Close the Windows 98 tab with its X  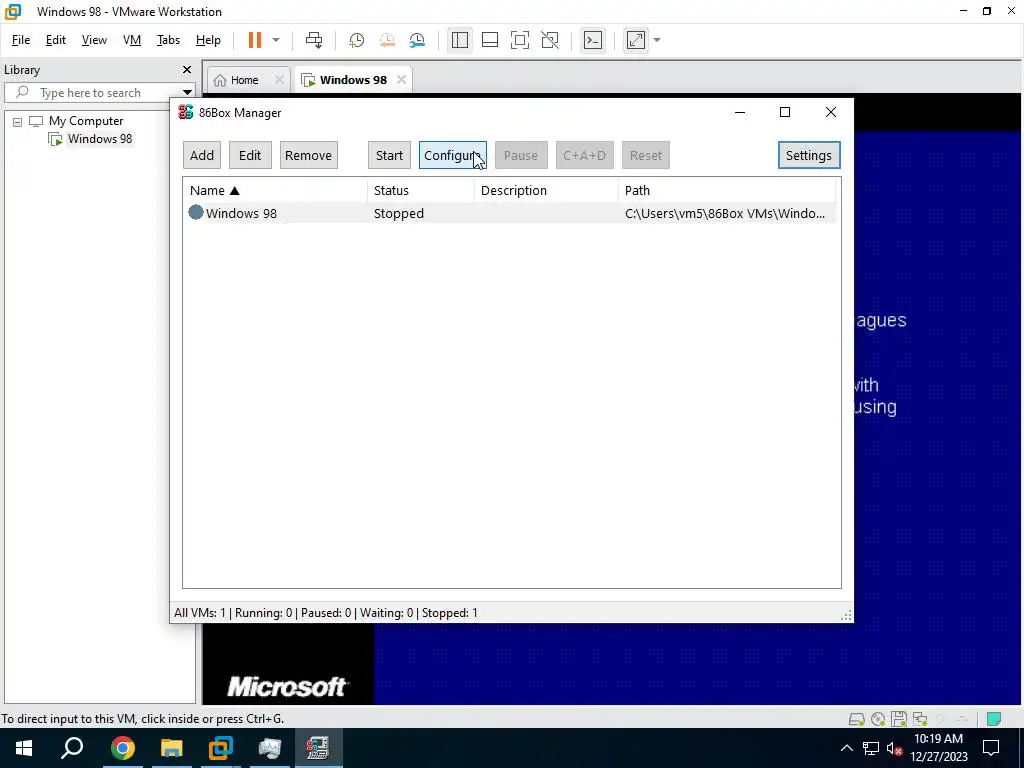[402, 80]
